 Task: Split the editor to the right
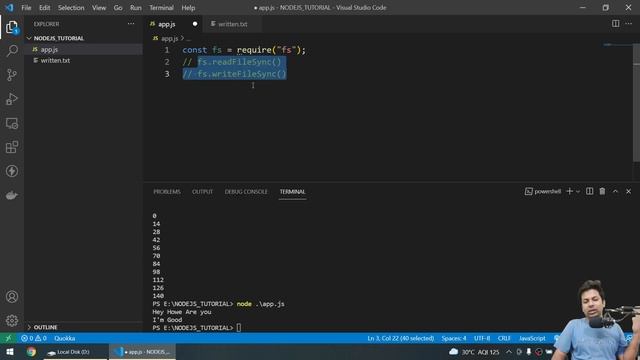tap(616, 24)
